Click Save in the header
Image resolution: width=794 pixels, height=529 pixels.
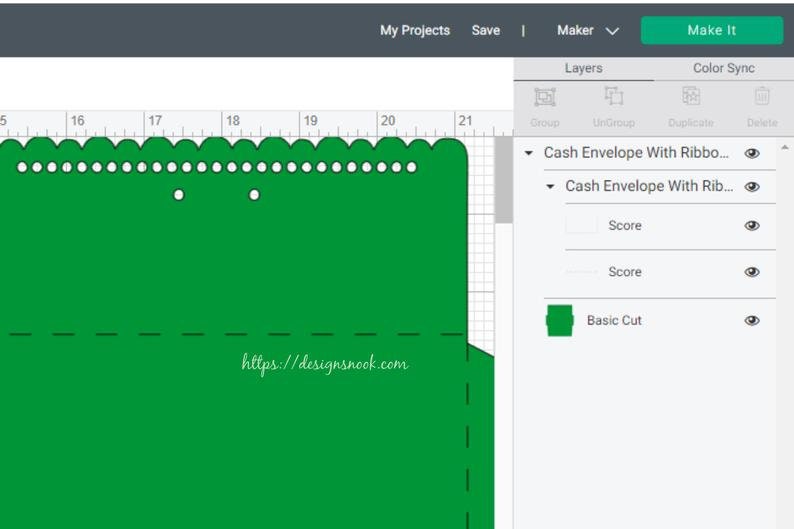(x=486, y=30)
